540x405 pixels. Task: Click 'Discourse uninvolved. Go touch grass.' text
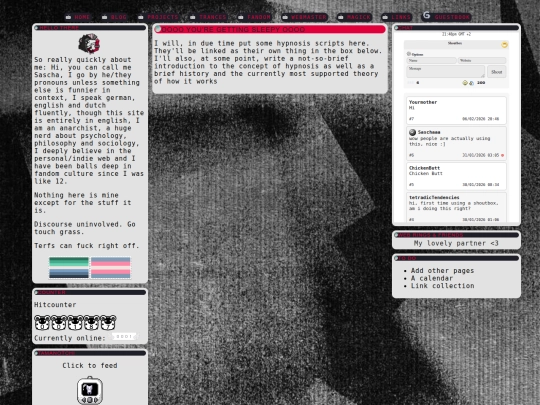[85, 228]
